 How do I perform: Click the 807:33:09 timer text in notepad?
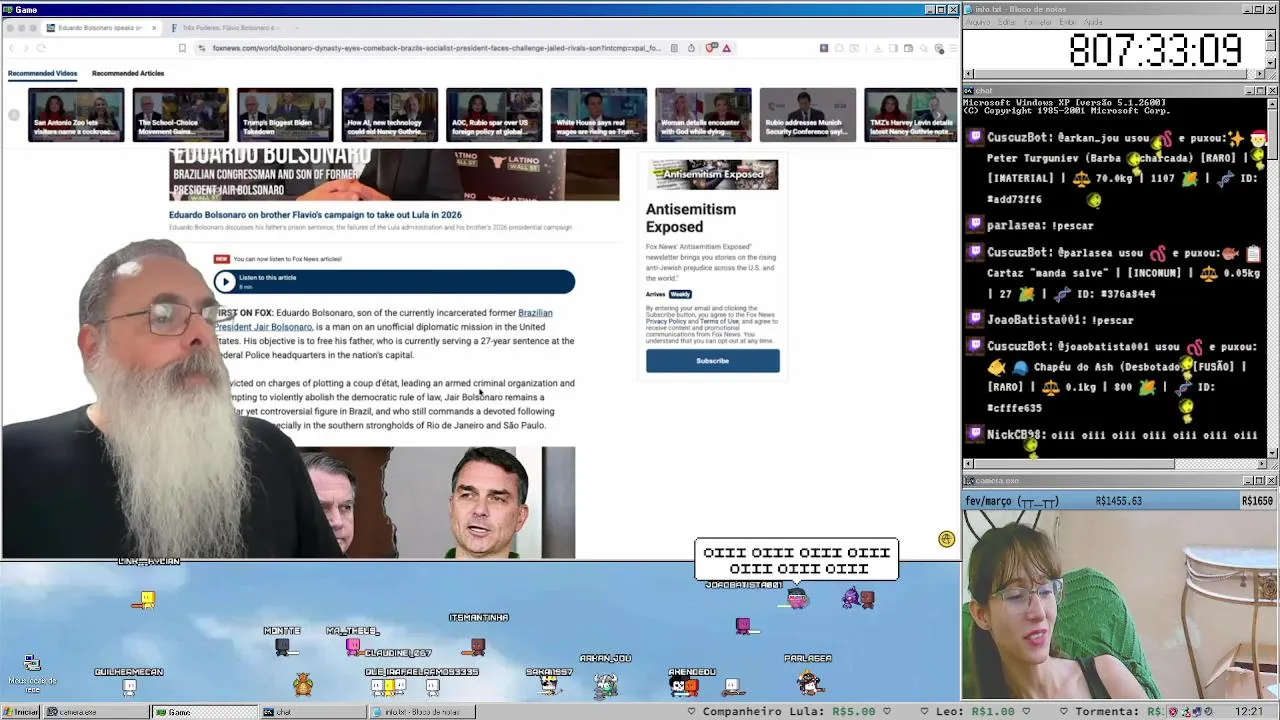pos(1155,50)
